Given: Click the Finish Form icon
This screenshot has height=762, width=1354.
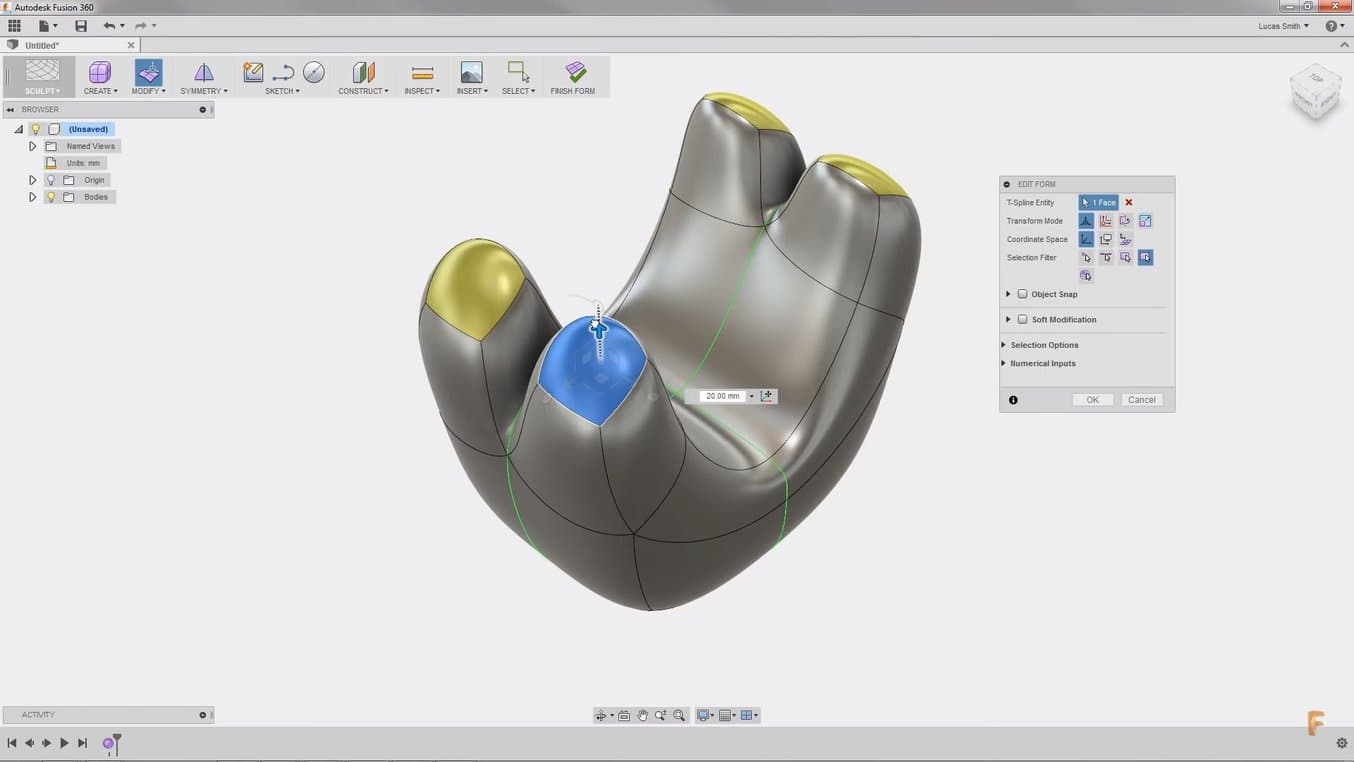Looking at the screenshot, I should [x=575, y=72].
